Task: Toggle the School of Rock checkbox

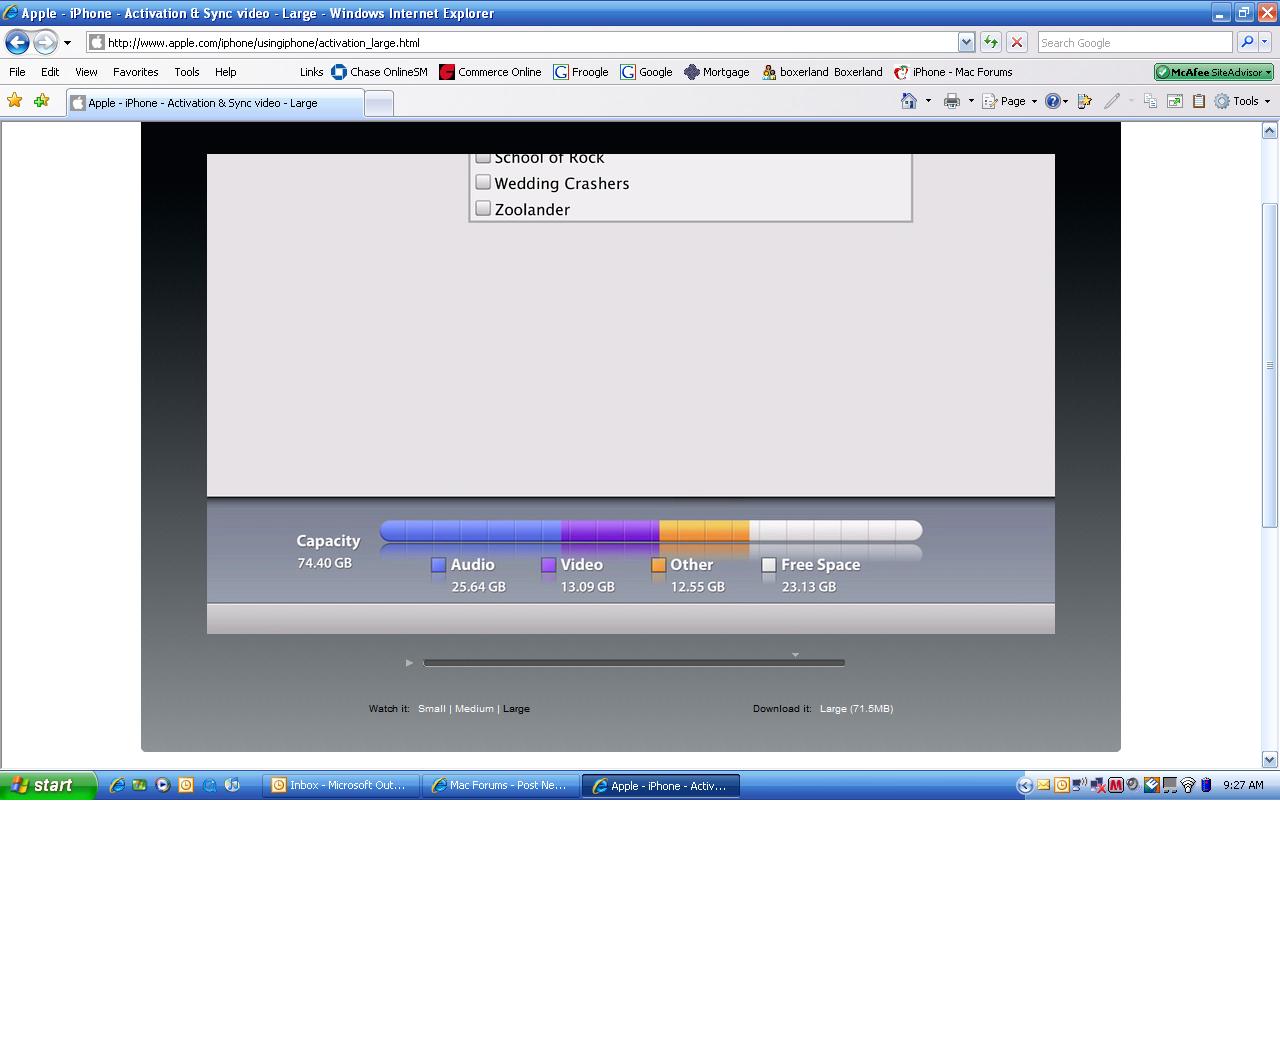Action: pyautogui.click(x=483, y=158)
